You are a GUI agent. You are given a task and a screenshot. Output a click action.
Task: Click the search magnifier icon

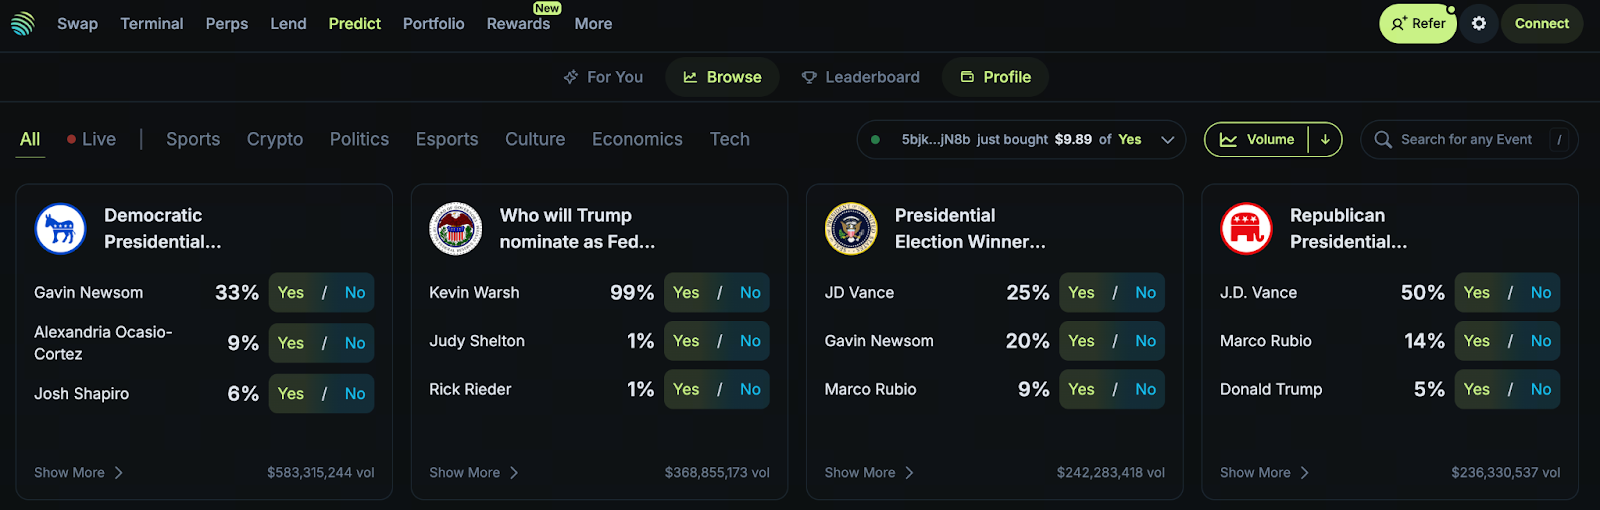pyautogui.click(x=1383, y=140)
